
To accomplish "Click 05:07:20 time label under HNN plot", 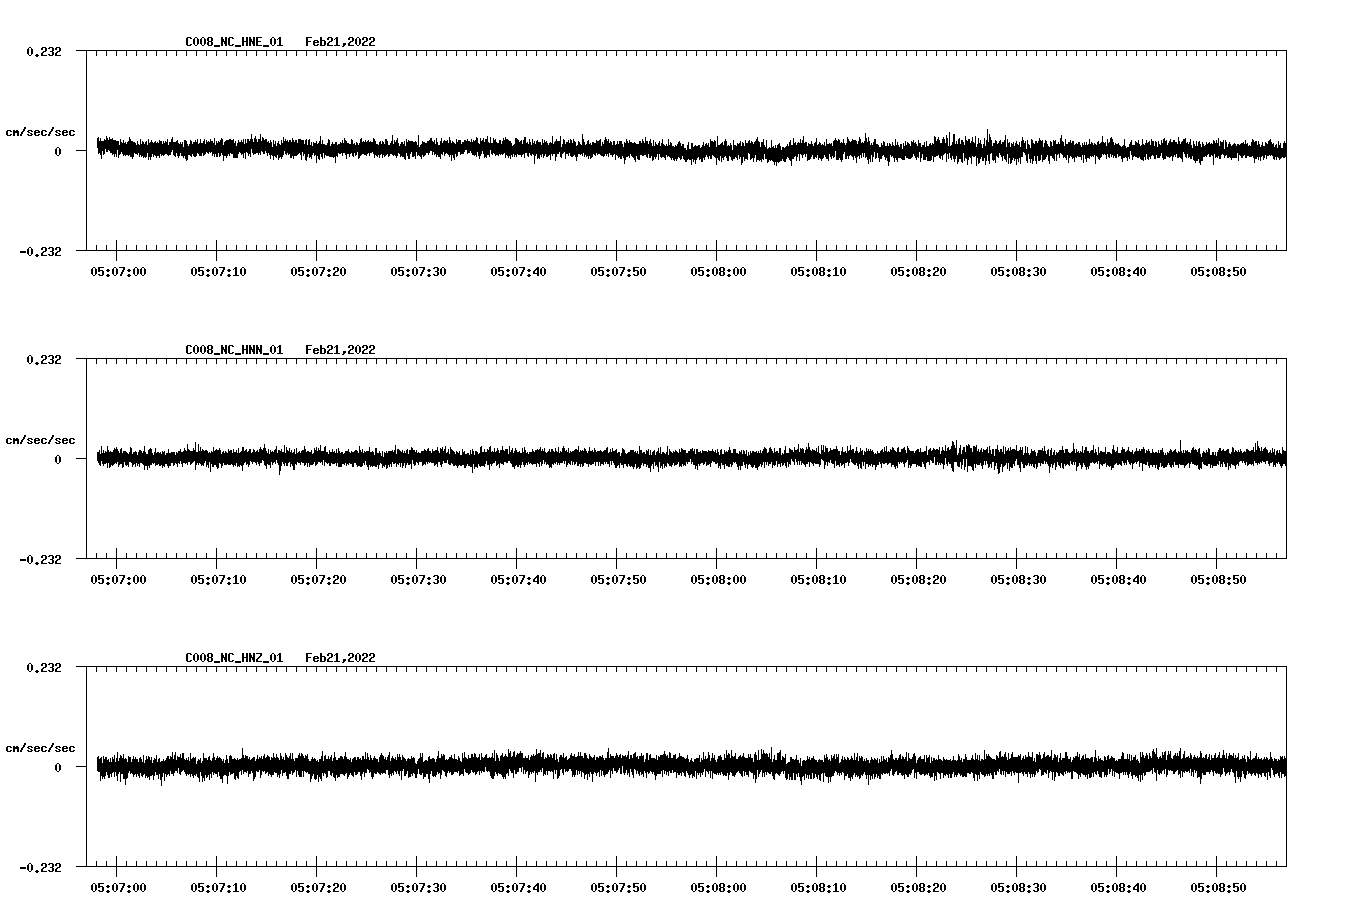I will pyautogui.click(x=318, y=580).
